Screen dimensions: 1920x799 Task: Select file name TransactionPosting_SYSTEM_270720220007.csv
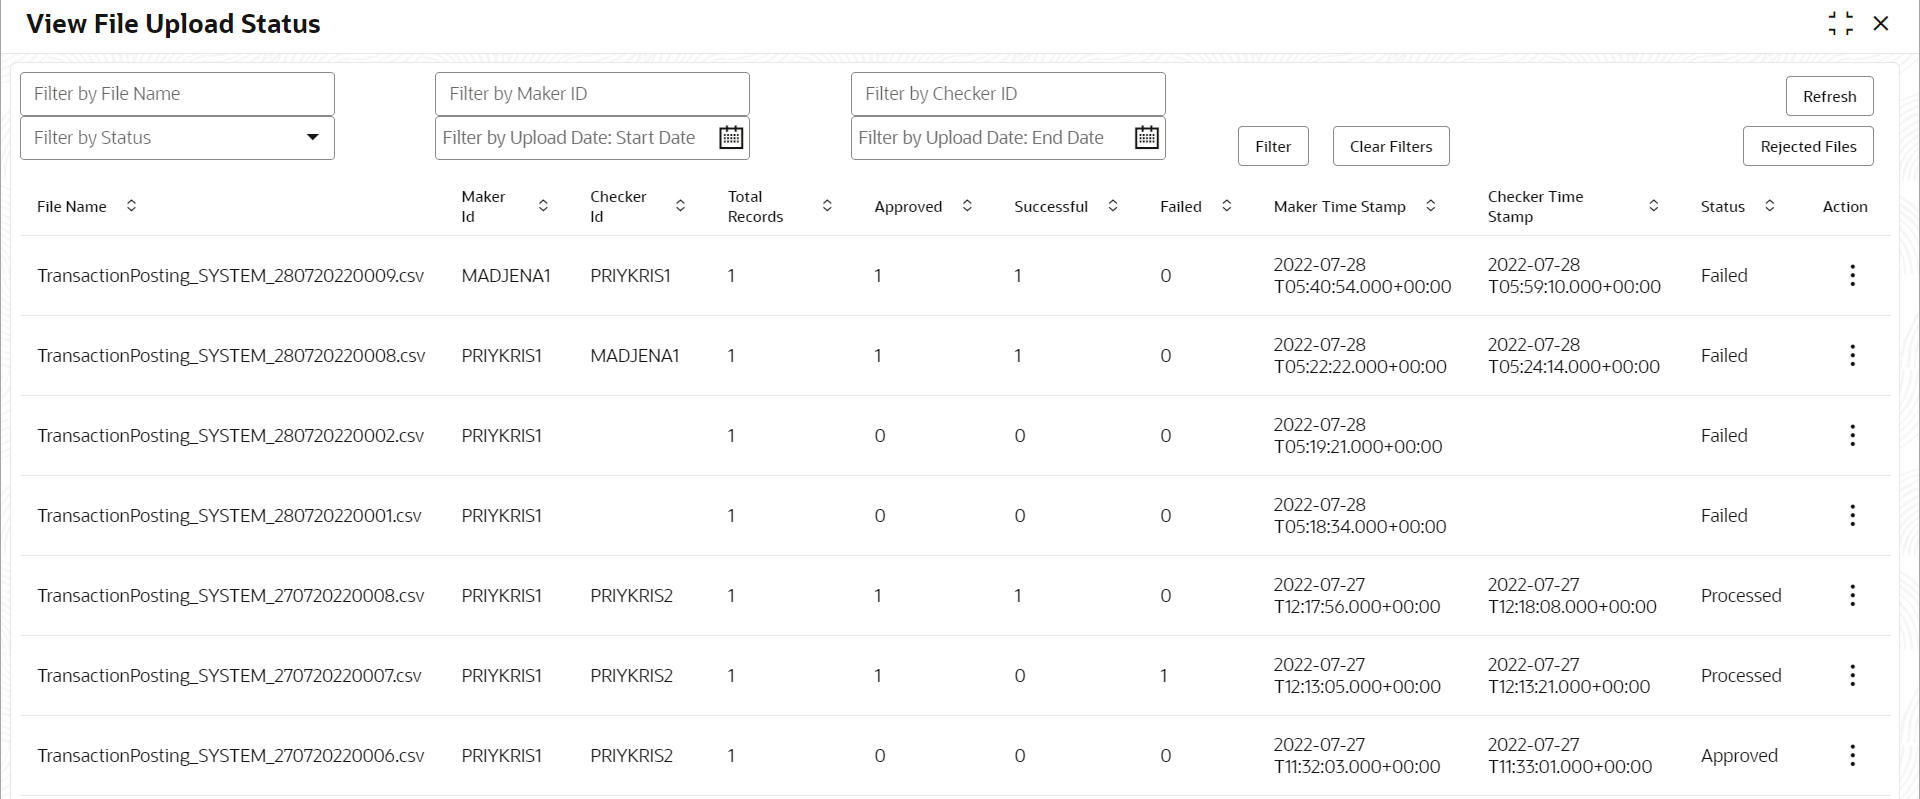coord(229,676)
